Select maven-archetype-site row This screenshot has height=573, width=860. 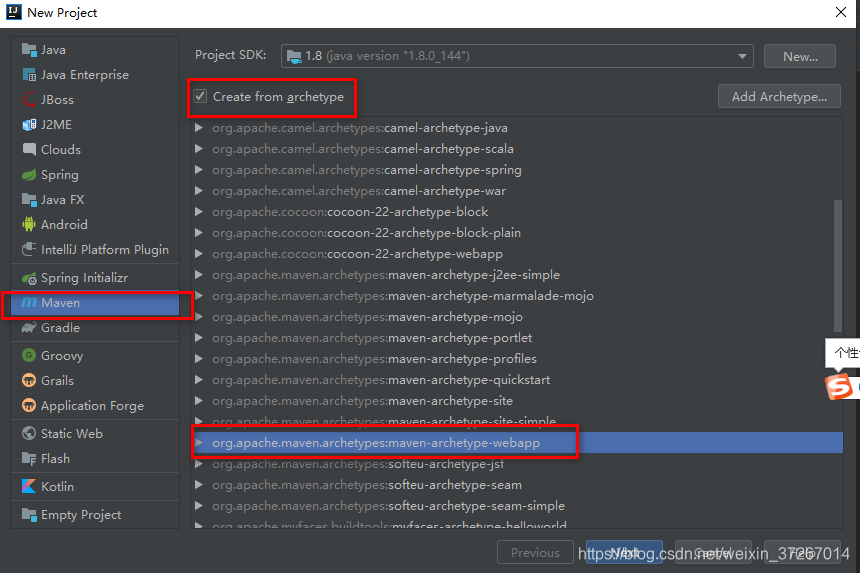point(517,401)
